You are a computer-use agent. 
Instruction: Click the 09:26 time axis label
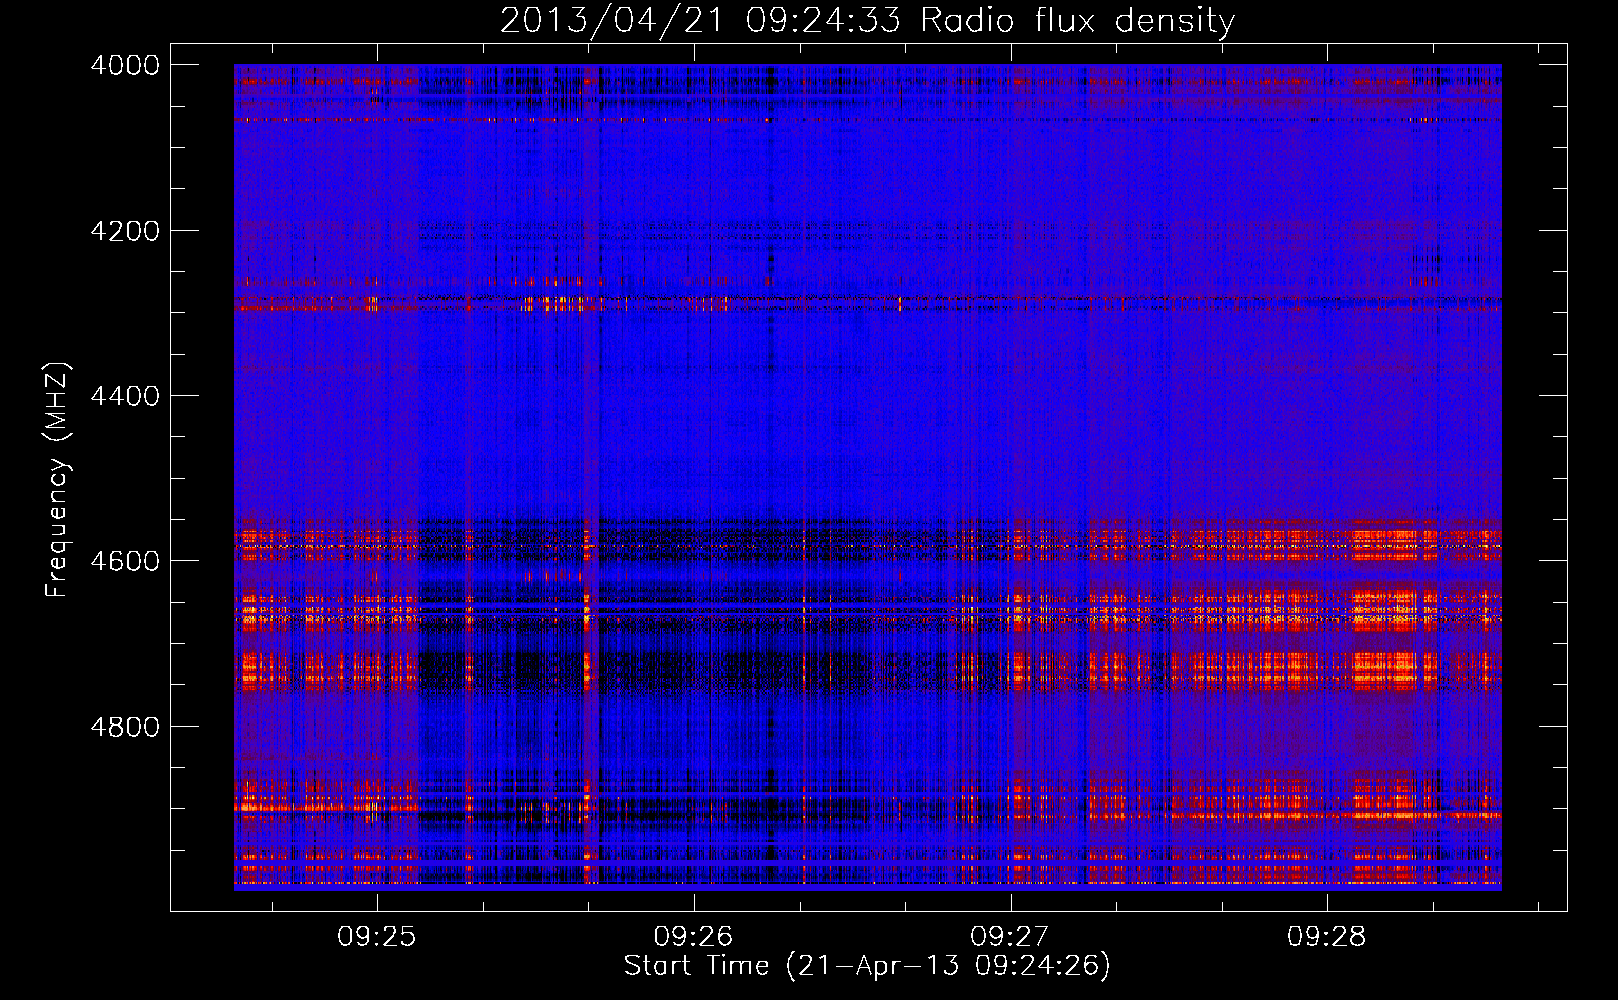pos(693,937)
